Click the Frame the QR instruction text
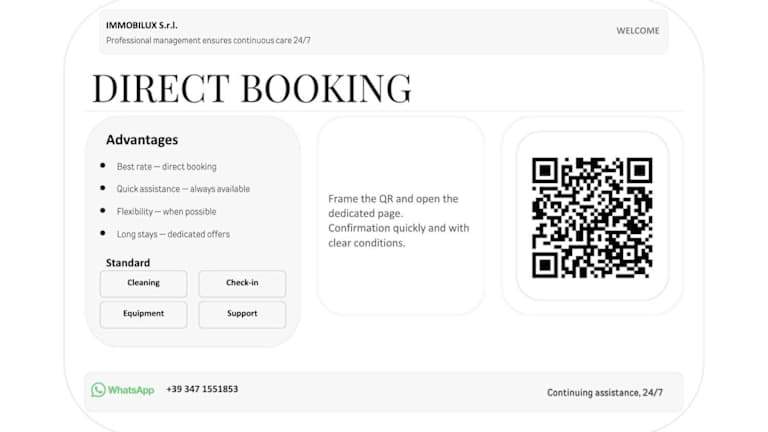Screen dimensions: 768x432 pos(398,220)
